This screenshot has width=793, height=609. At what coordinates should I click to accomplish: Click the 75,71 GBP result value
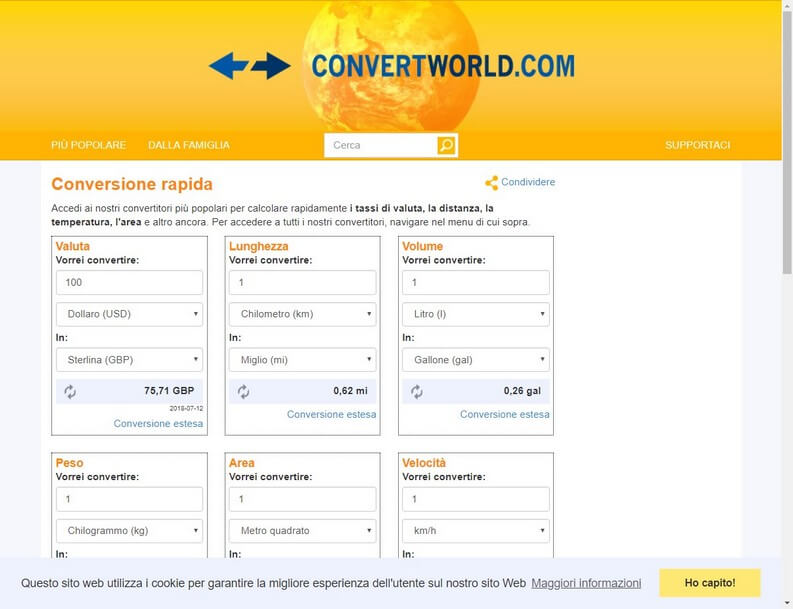(x=169, y=391)
